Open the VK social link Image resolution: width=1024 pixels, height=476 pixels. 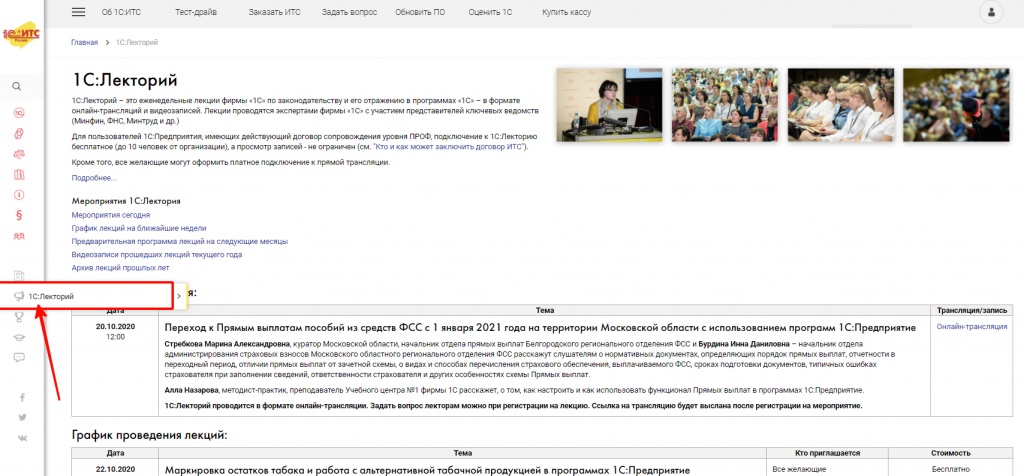[22, 437]
